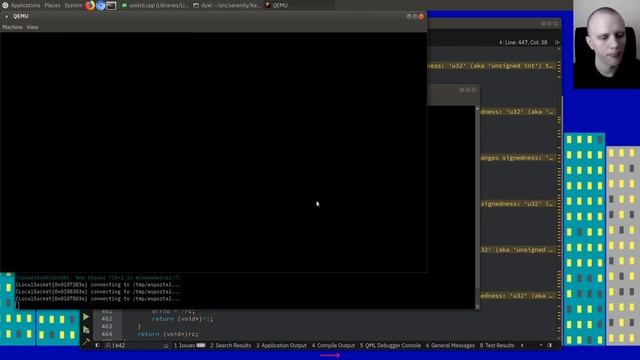Open the QEMU View menu
This screenshot has height=360, width=640.
tap(32, 27)
